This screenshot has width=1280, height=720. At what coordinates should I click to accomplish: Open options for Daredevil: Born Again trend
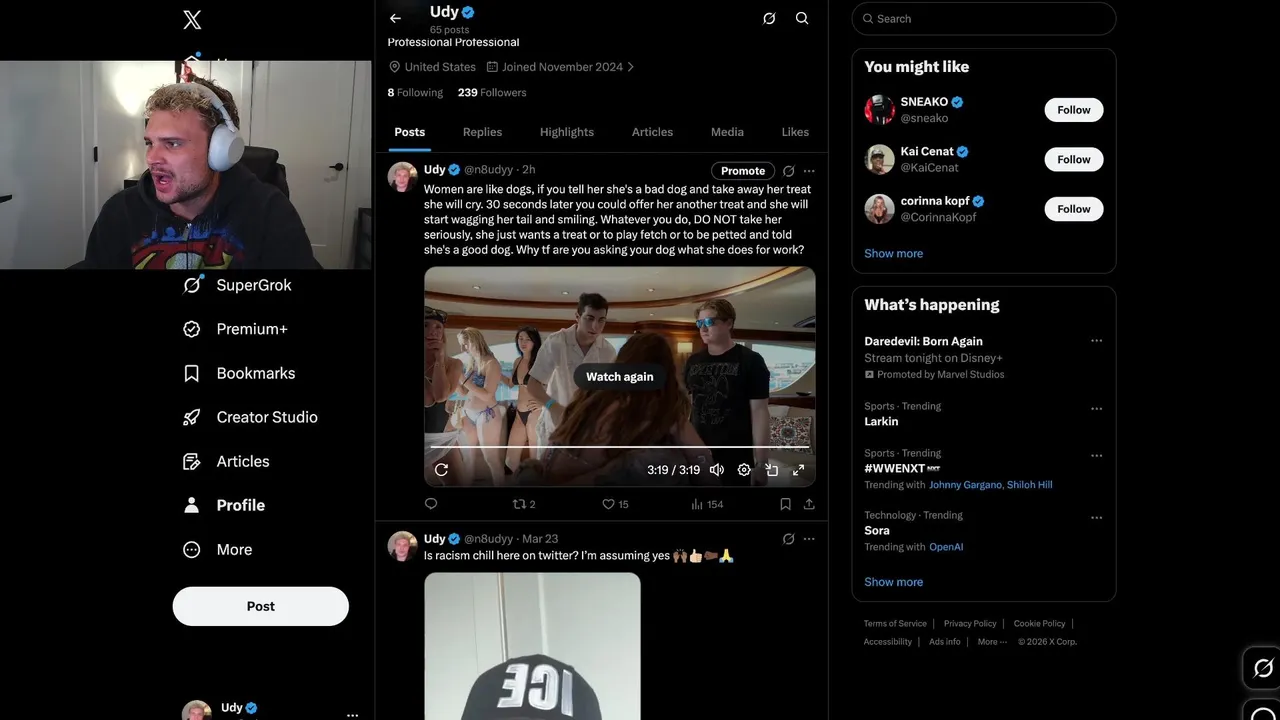tap(1096, 341)
